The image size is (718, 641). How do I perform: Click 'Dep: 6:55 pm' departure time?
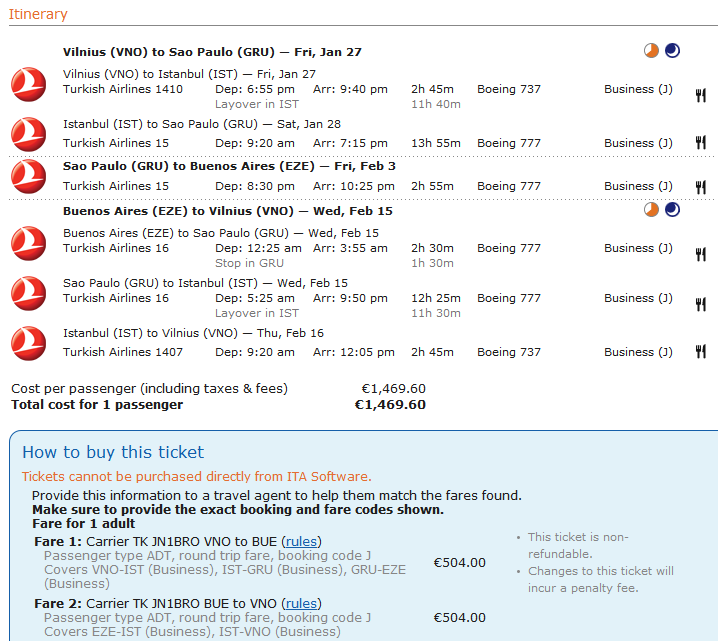coord(255,89)
